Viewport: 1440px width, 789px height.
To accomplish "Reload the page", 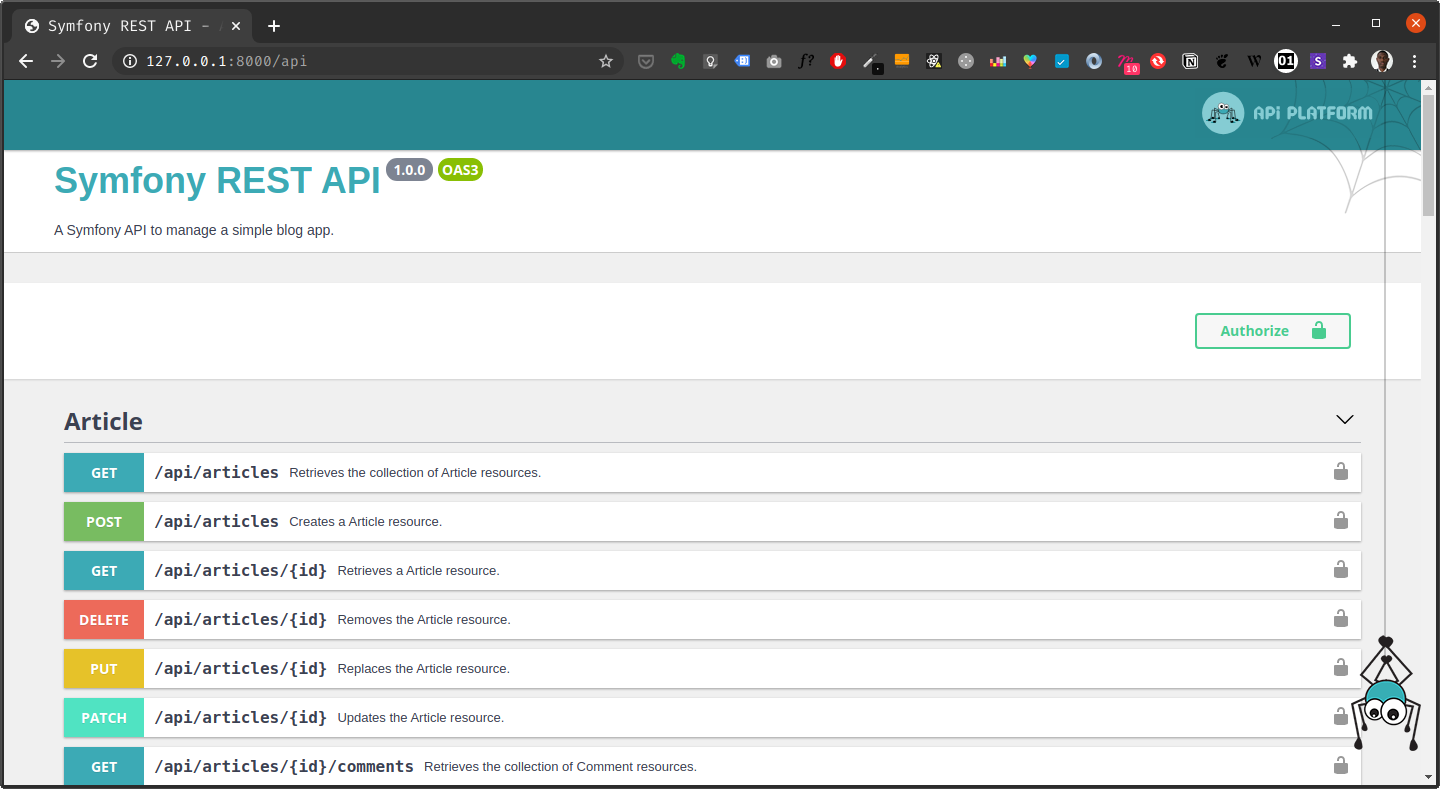I will [90, 61].
